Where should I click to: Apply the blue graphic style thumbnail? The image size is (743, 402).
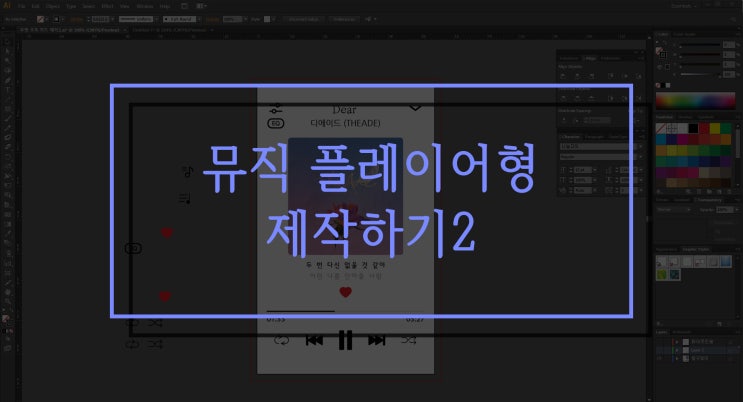coord(725,262)
